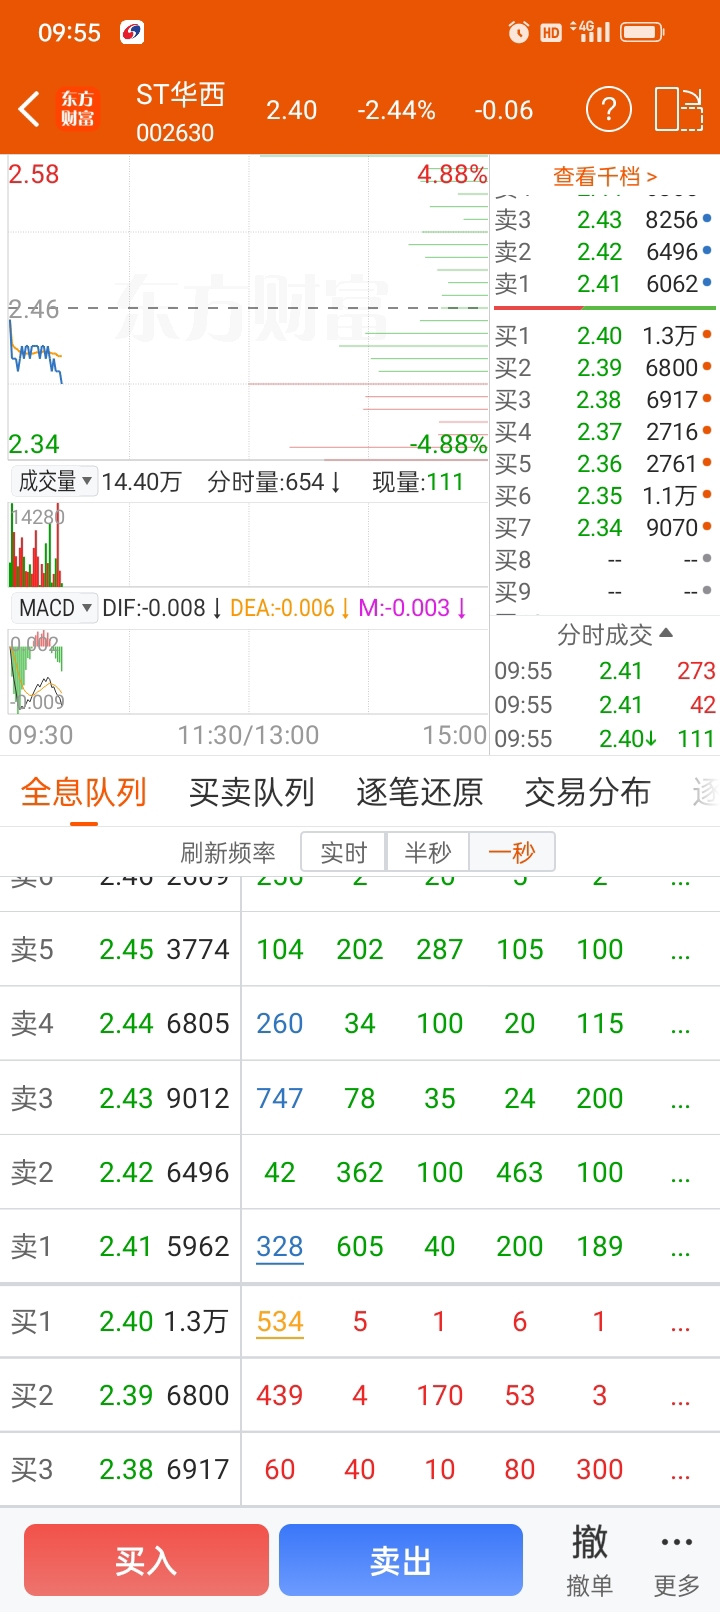Tap 卖5 price 2.45 in queue list
The image size is (720, 1612).
(126, 949)
